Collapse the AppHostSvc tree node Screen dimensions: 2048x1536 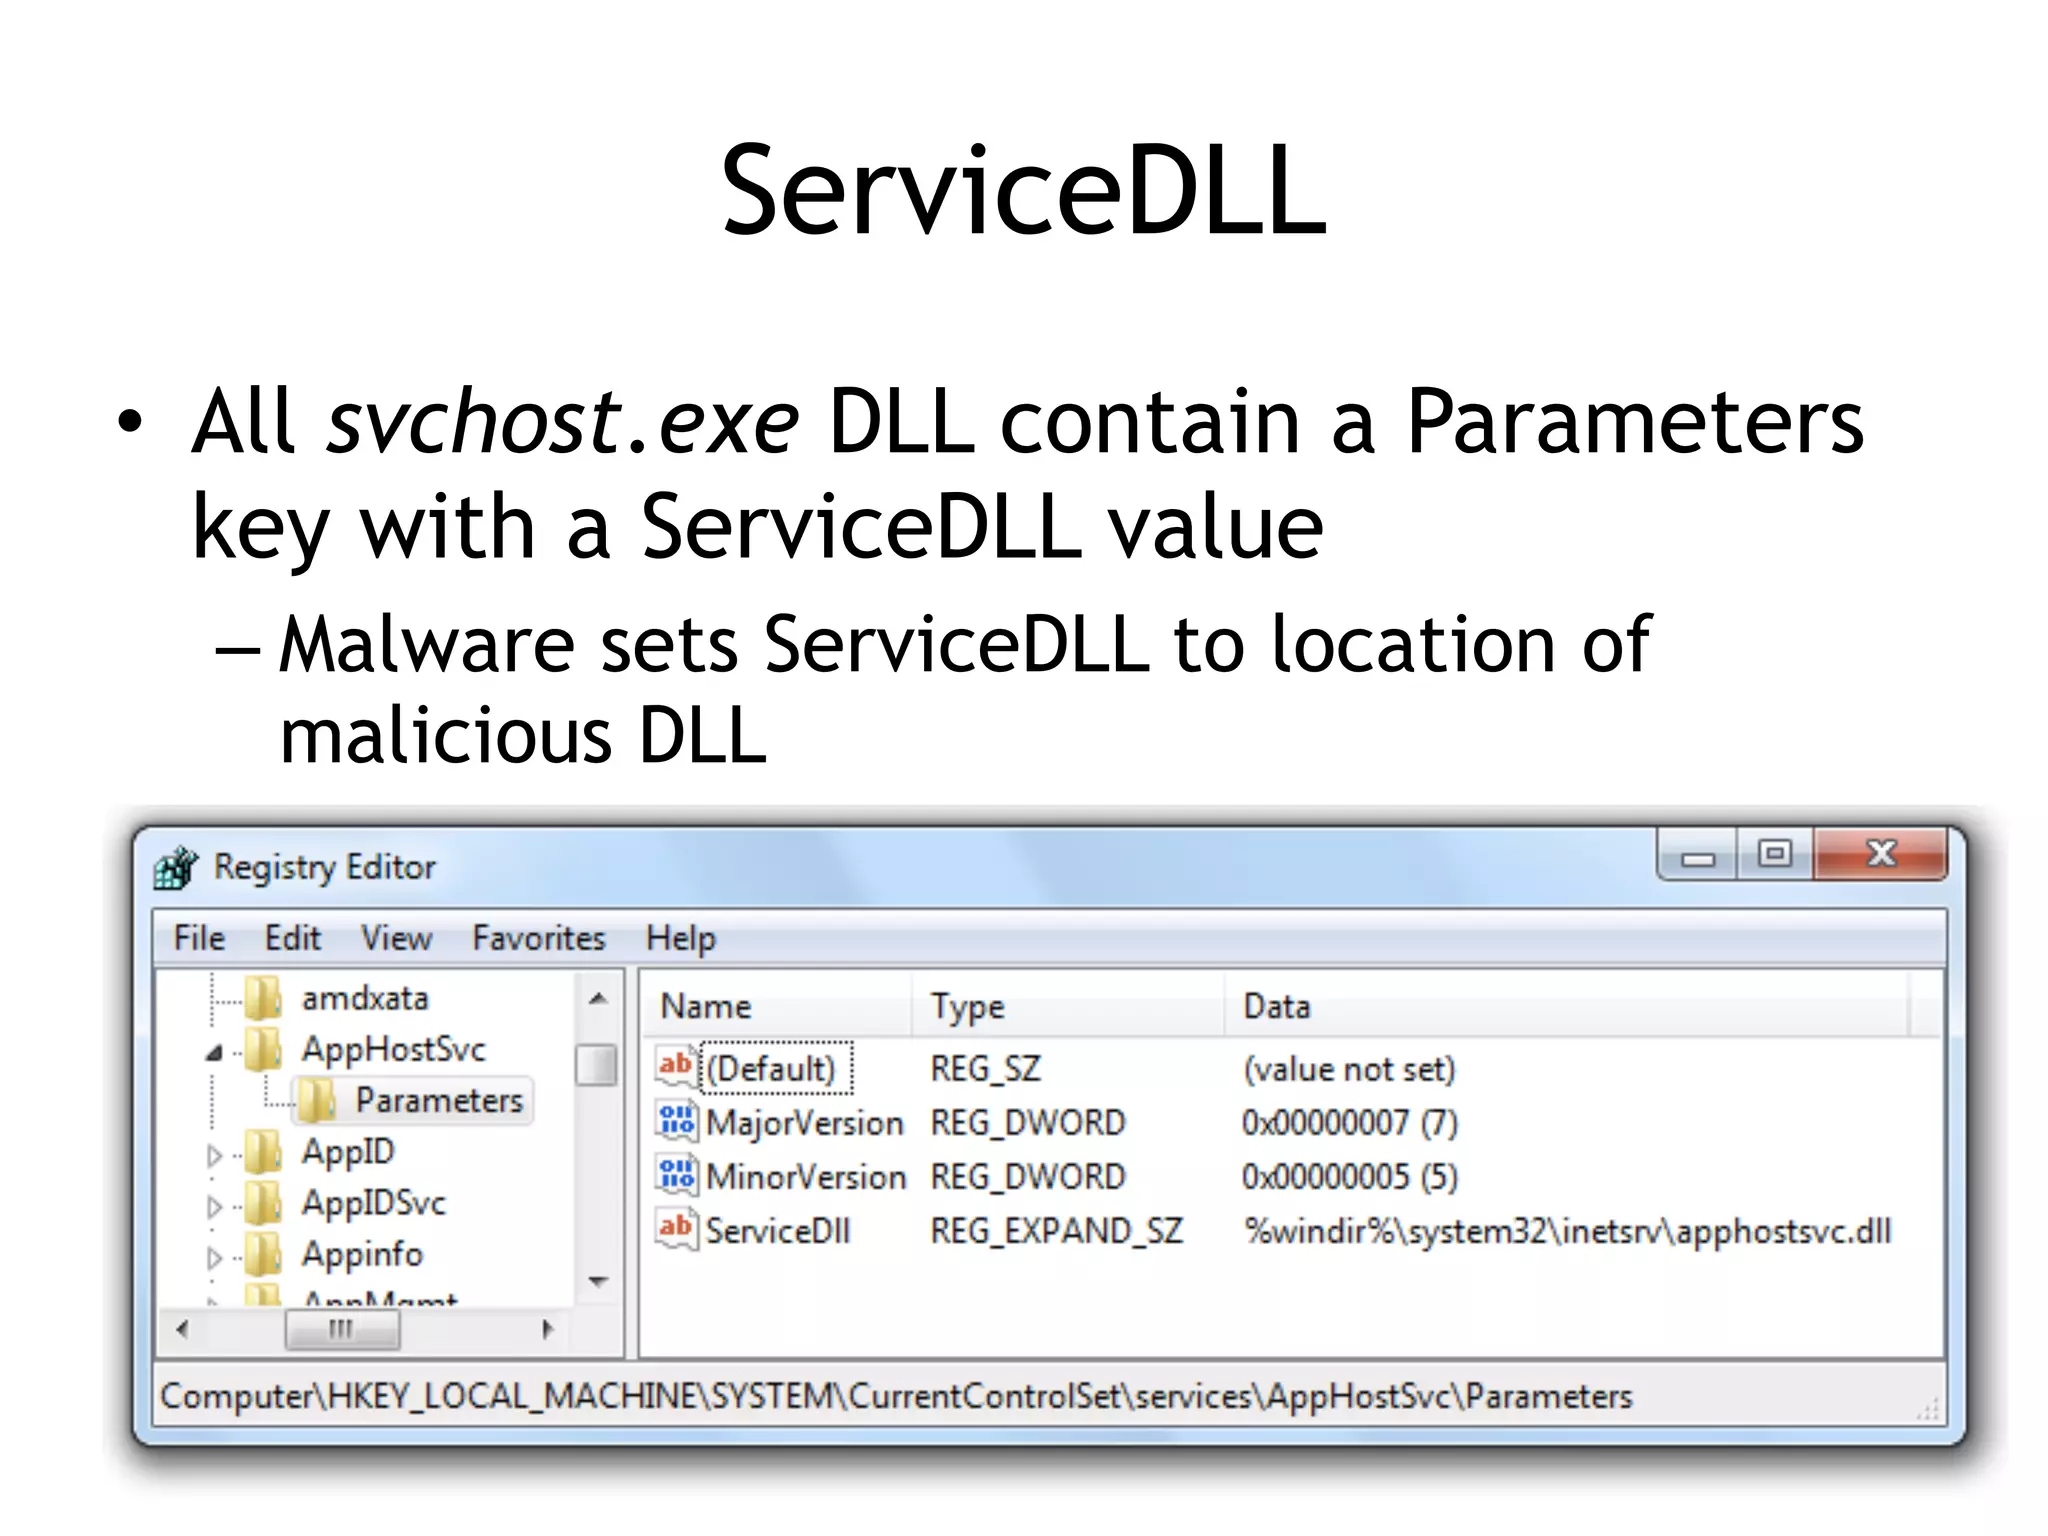click(x=213, y=1052)
